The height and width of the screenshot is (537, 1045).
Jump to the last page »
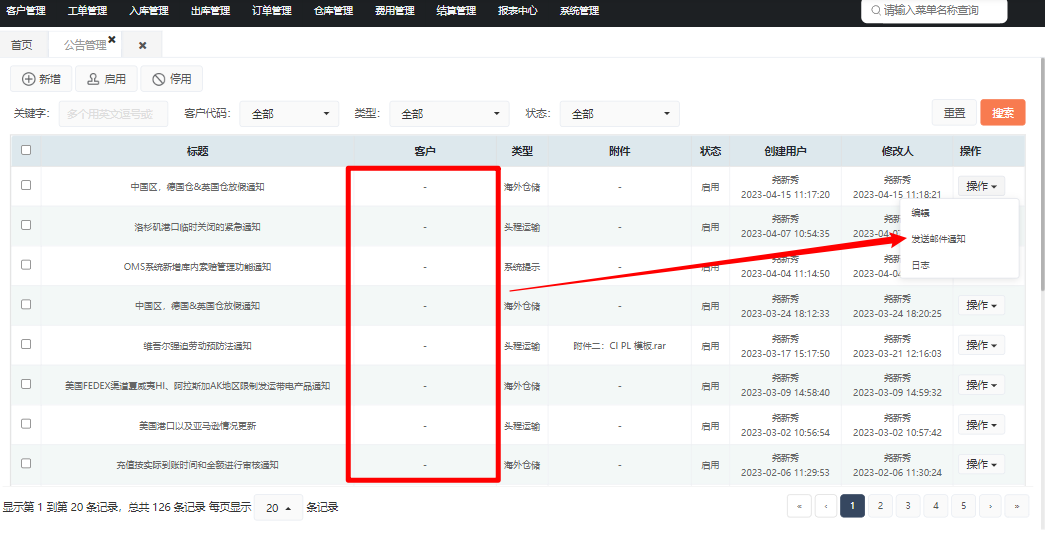click(1017, 506)
